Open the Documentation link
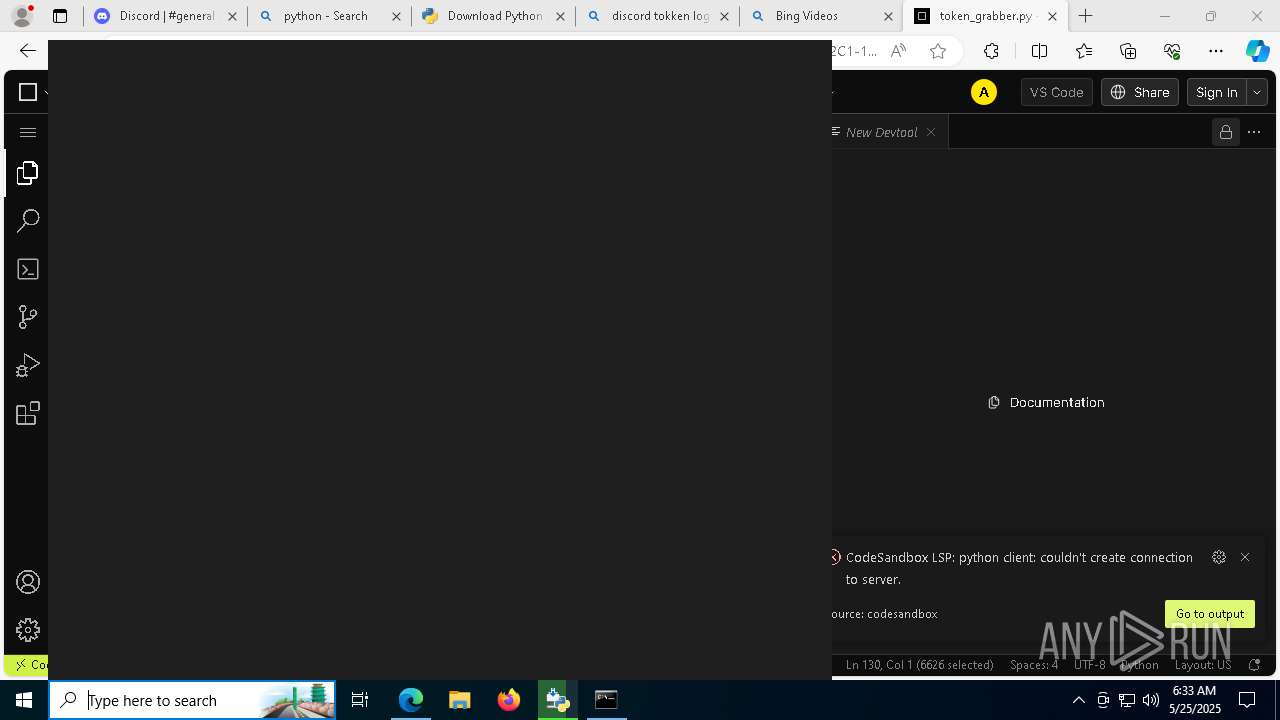1280x720 pixels. click(x=1046, y=402)
